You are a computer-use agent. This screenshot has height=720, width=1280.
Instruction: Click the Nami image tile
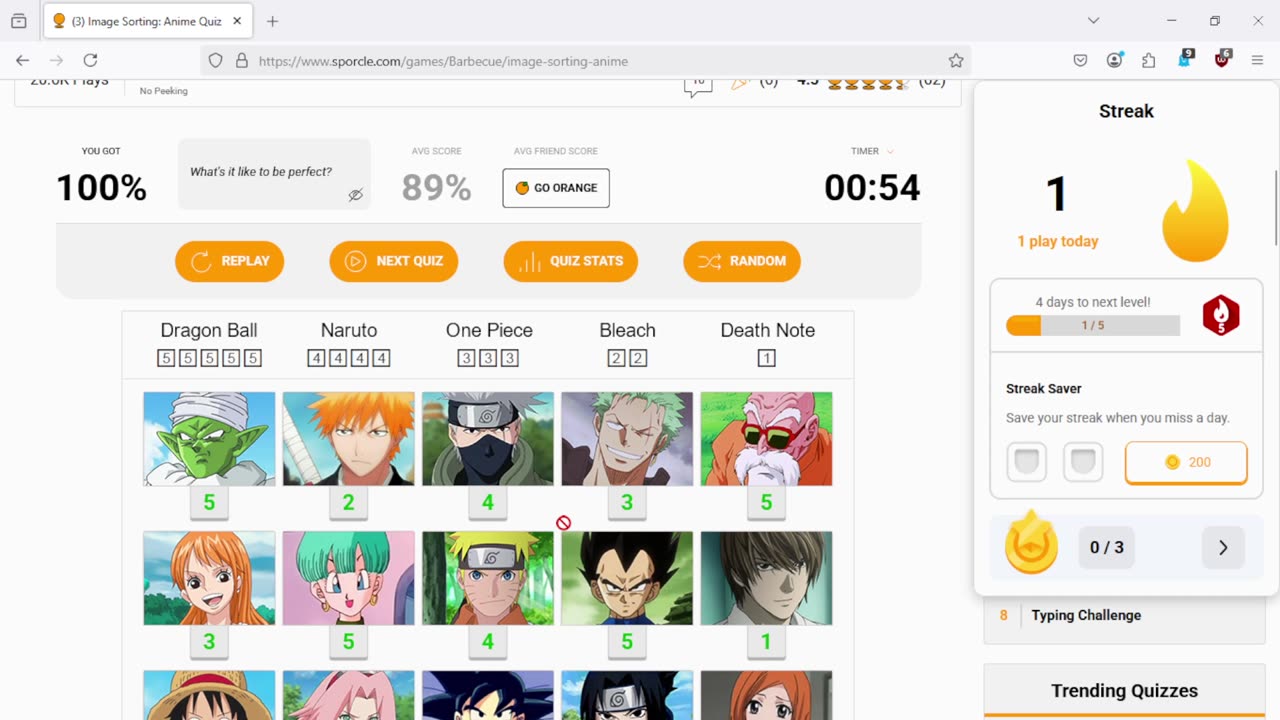pos(209,578)
